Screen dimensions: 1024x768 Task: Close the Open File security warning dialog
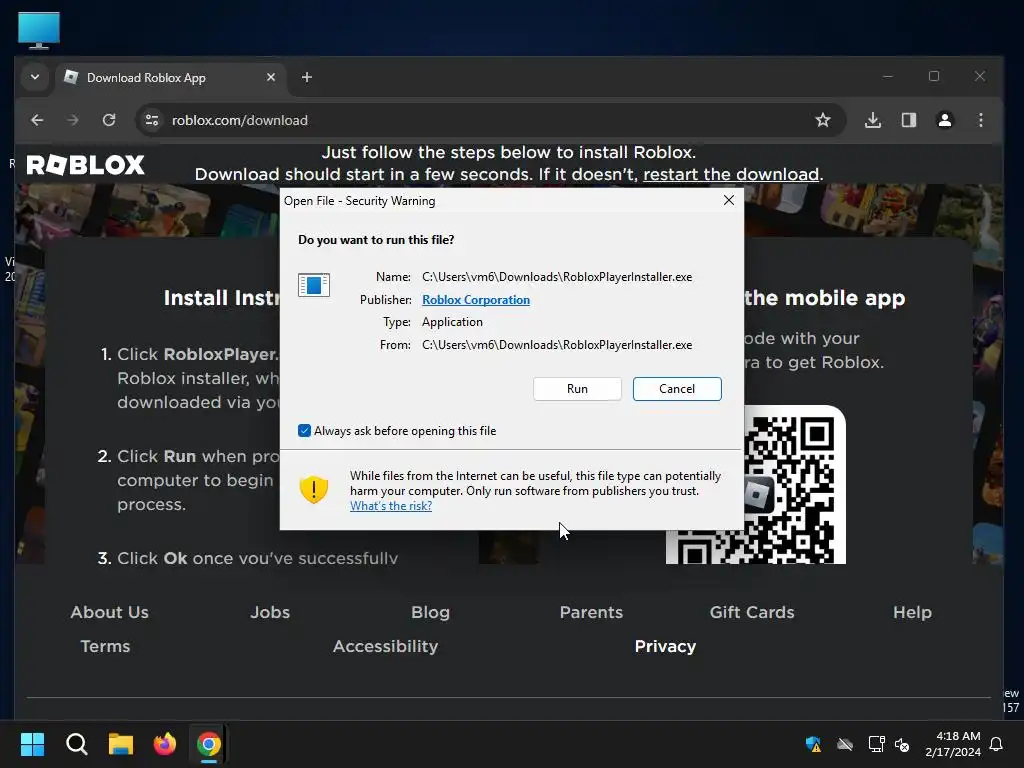(729, 200)
